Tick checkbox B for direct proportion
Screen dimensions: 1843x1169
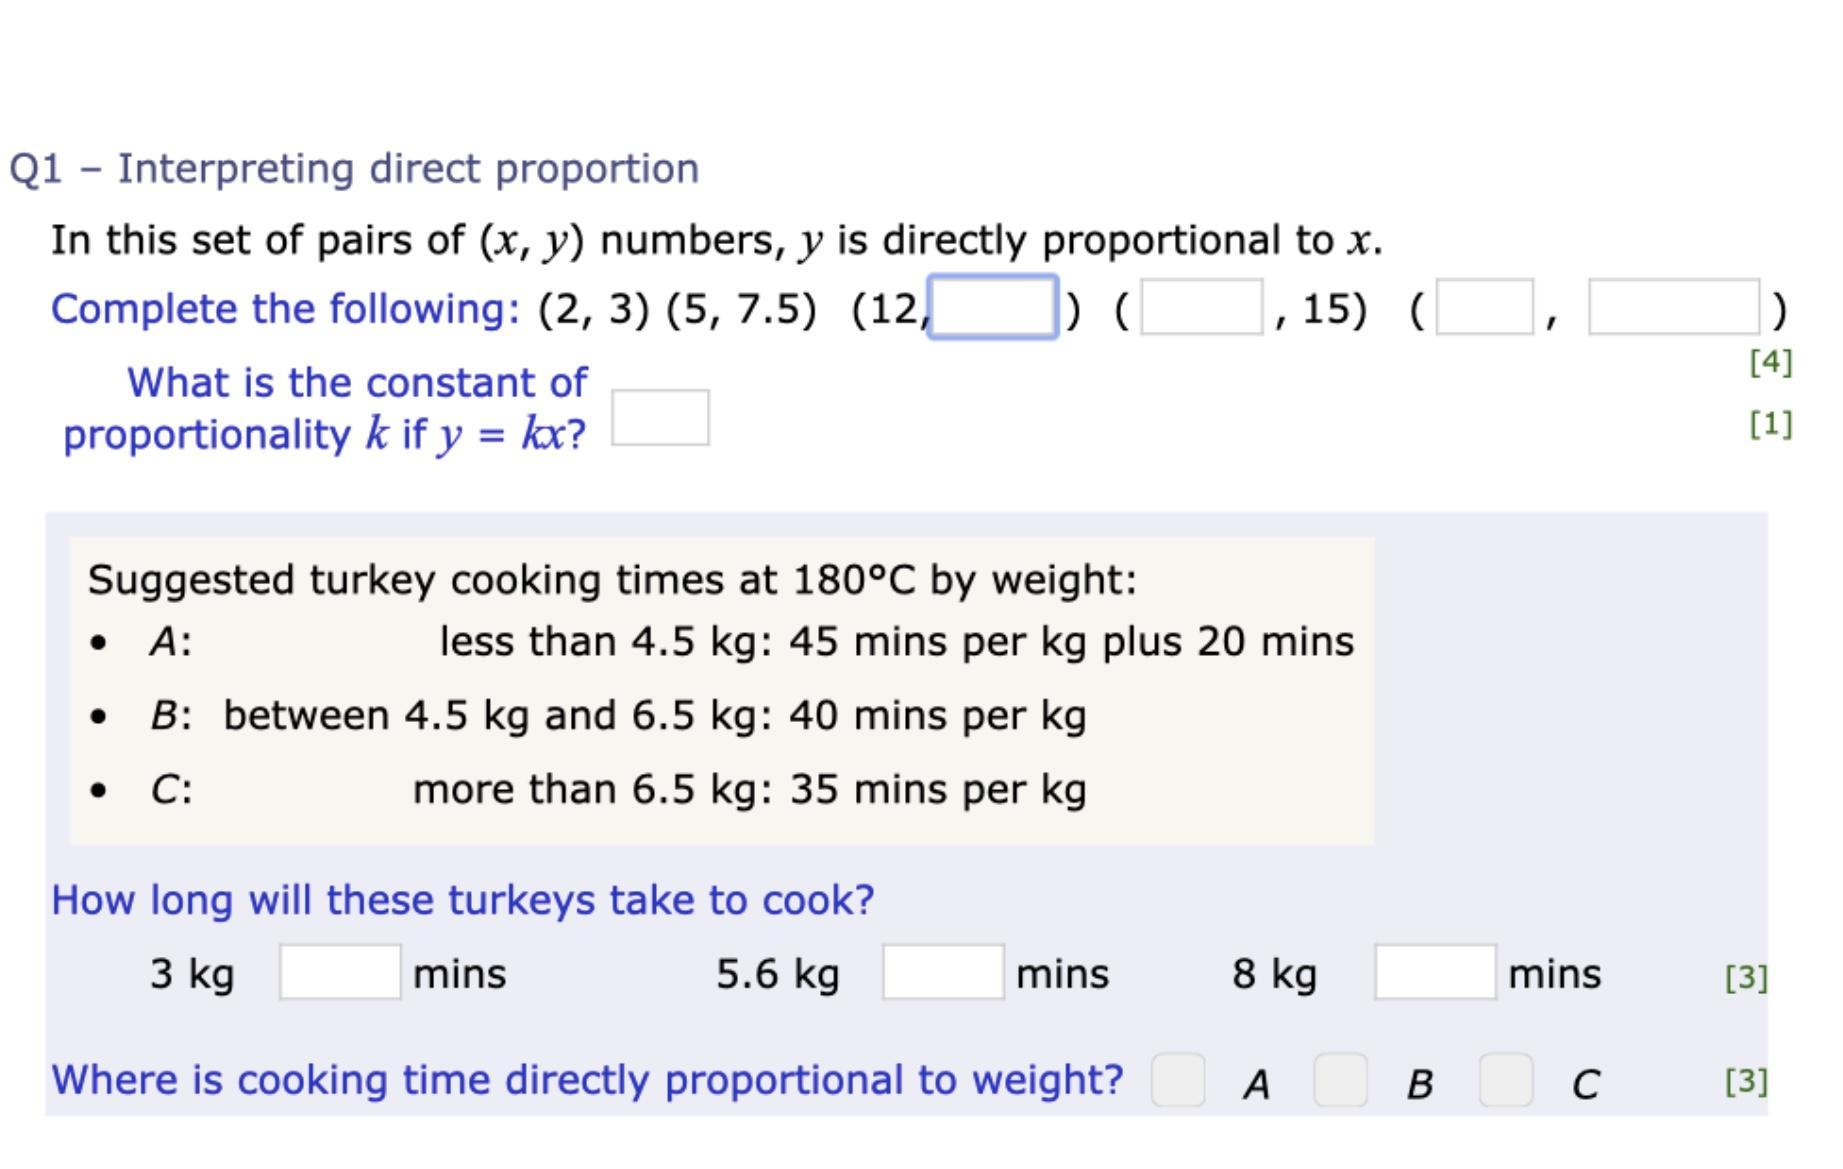tap(1340, 1081)
